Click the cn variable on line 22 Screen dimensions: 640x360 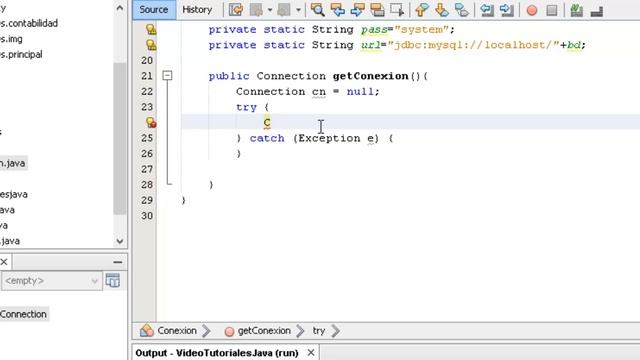click(x=319, y=92)
